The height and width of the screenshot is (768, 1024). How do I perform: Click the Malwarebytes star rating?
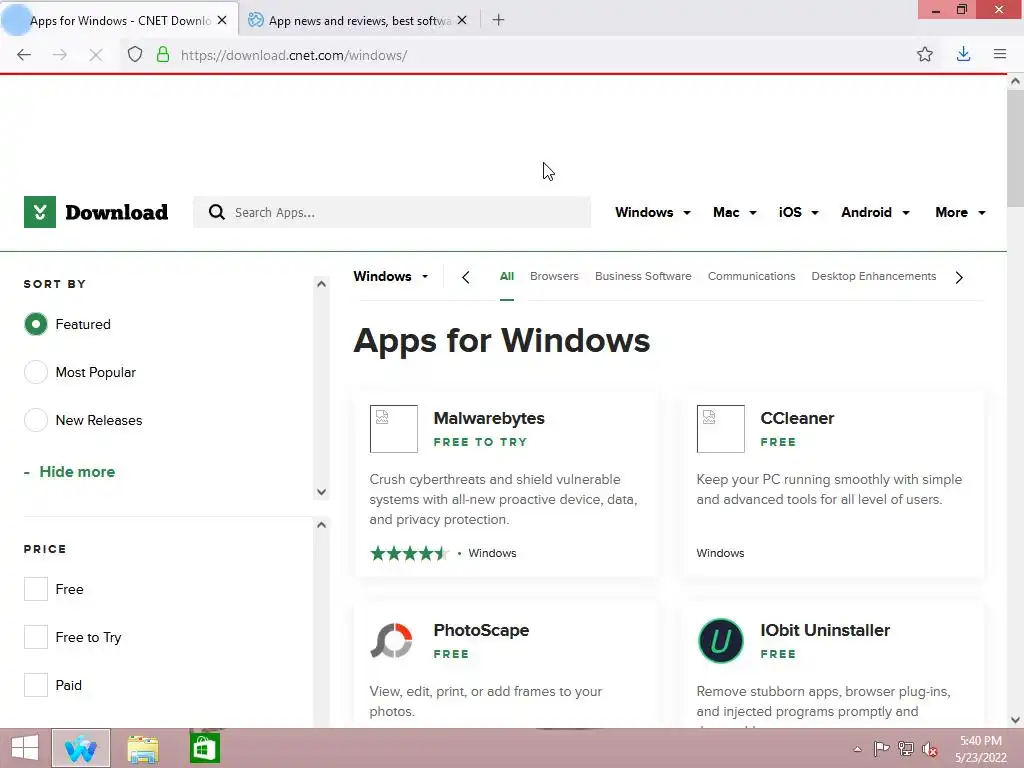[409, 554]
